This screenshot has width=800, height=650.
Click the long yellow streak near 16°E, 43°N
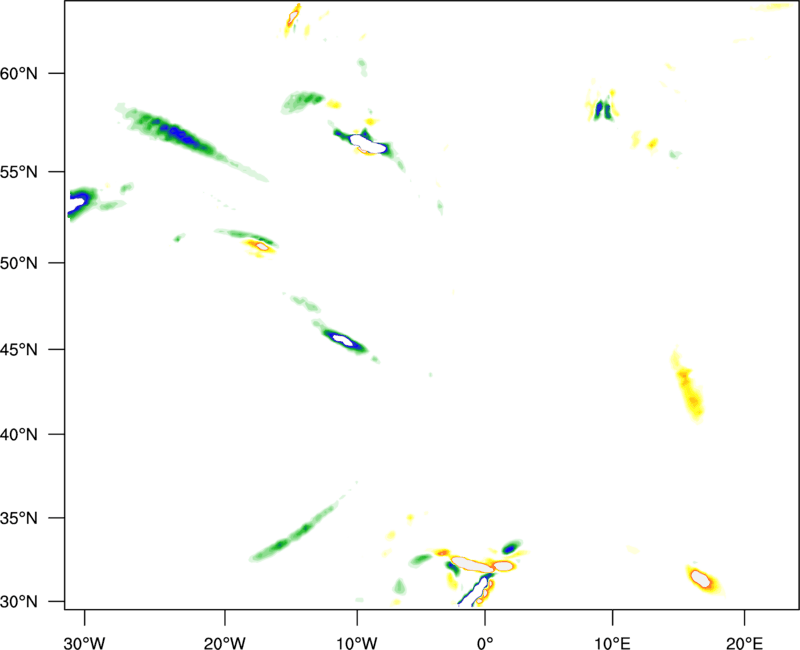(x=688, y=385)
